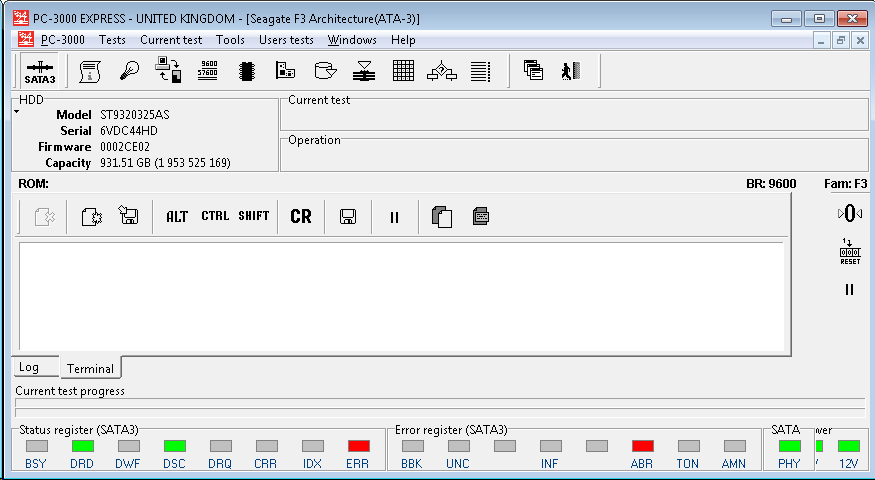
Task: Click the BBK error label
Action: point(412,464)
